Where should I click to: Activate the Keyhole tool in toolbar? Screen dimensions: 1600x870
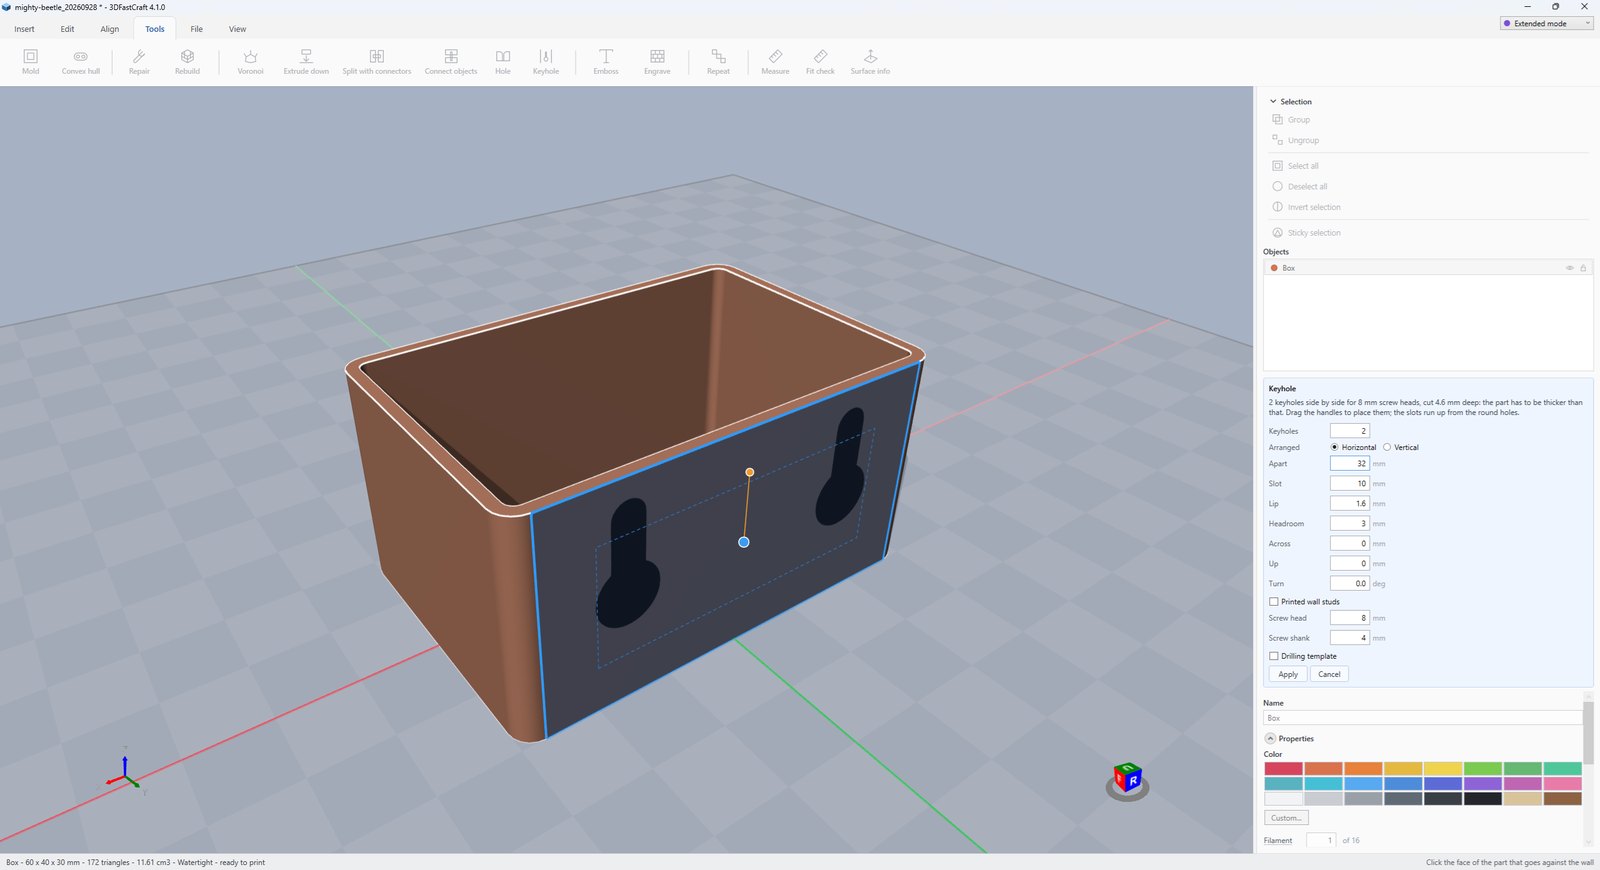coord(546,62)
